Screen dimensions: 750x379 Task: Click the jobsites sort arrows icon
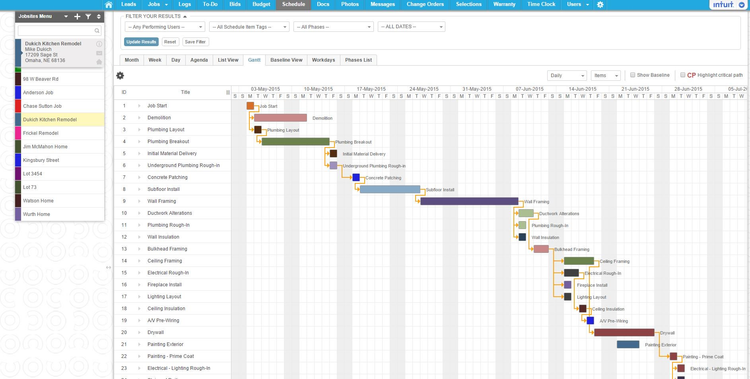click(99, 17)
